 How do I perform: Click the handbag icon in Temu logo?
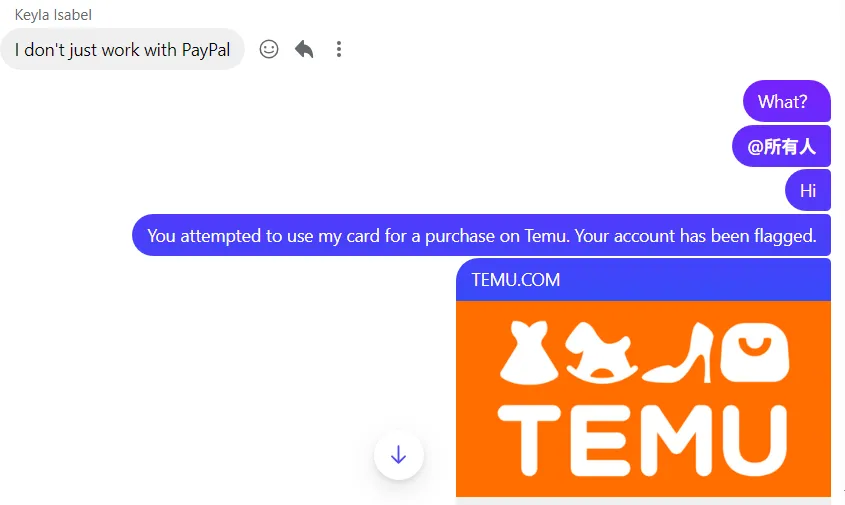[755, 355]
